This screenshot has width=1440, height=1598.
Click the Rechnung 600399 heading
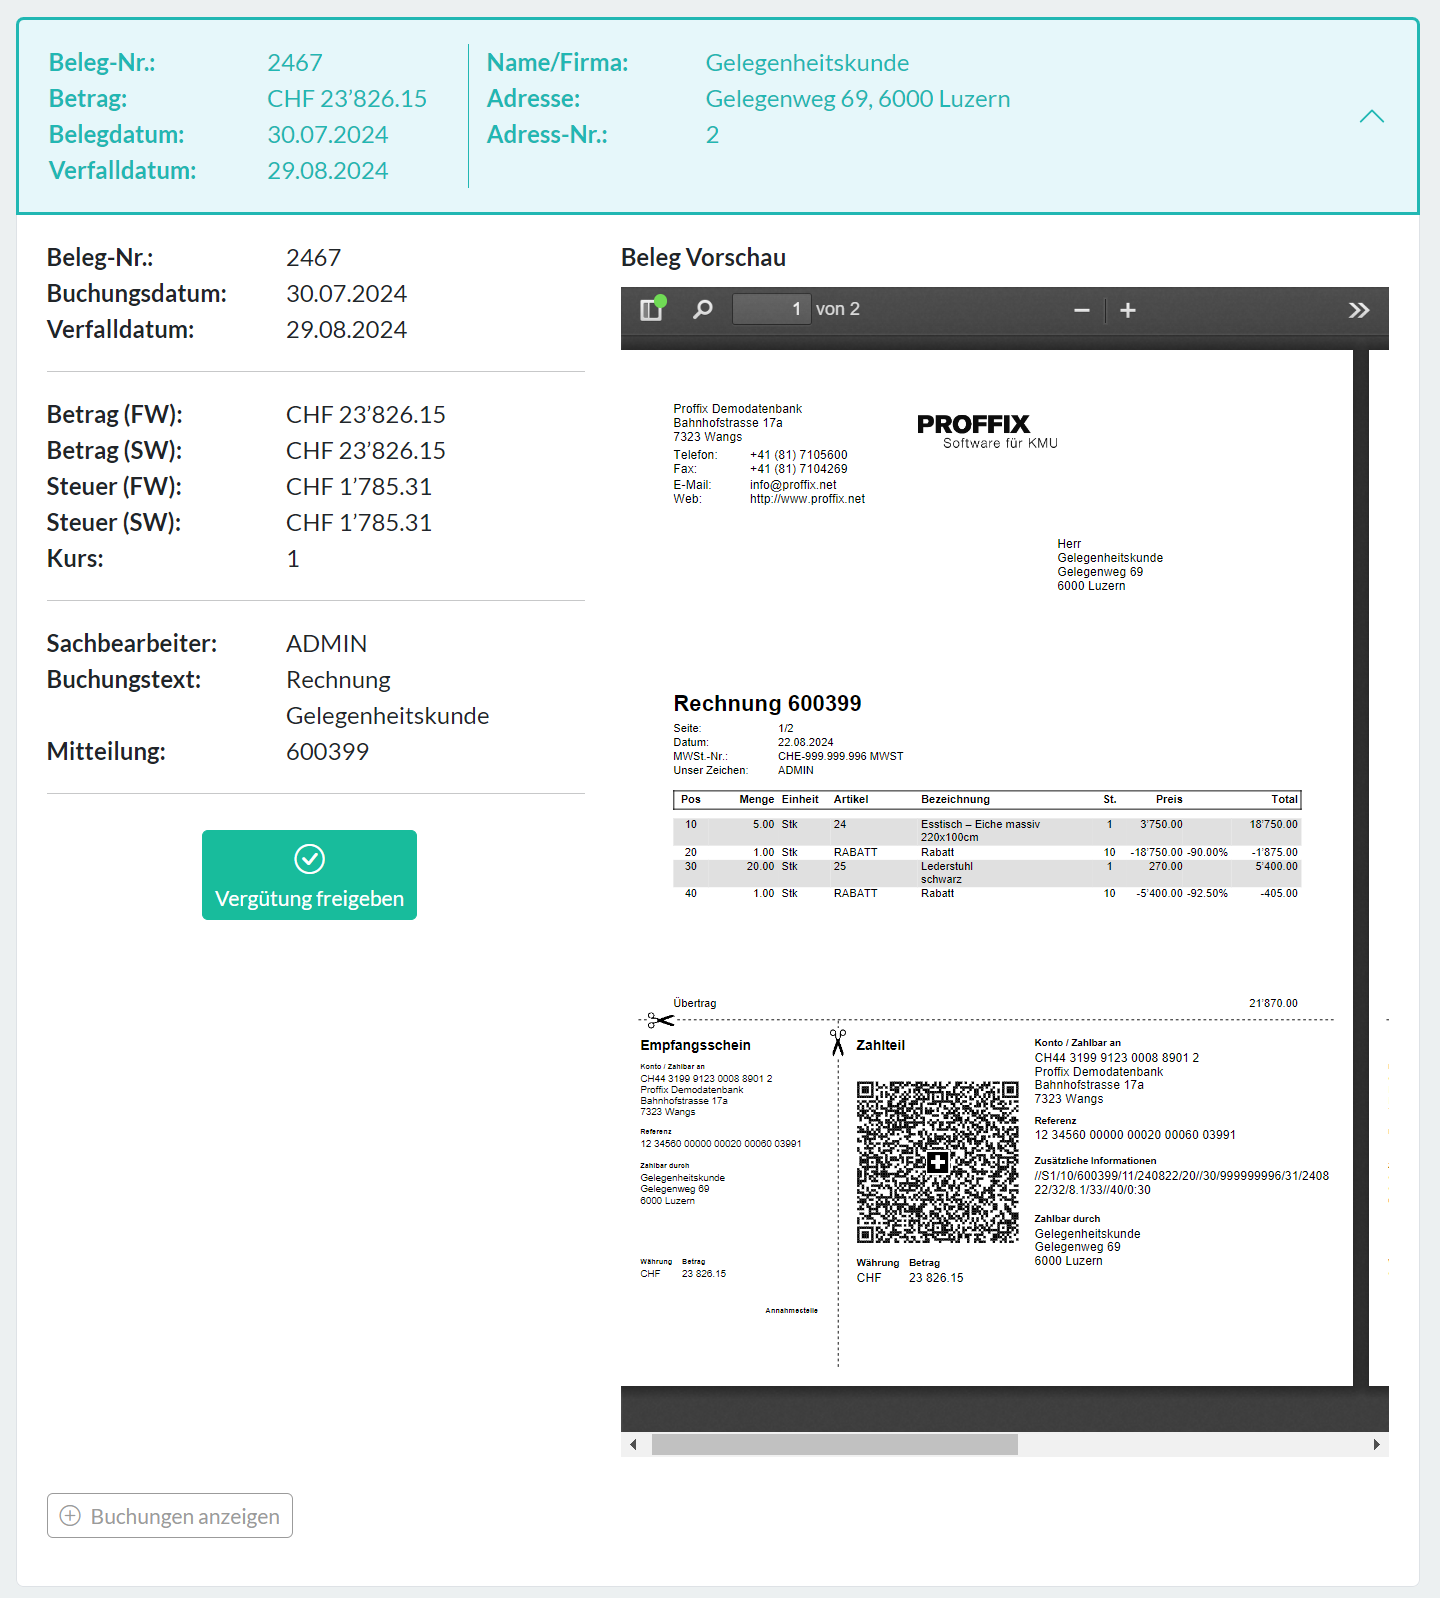pyautogui.click(x=767, y=703)
